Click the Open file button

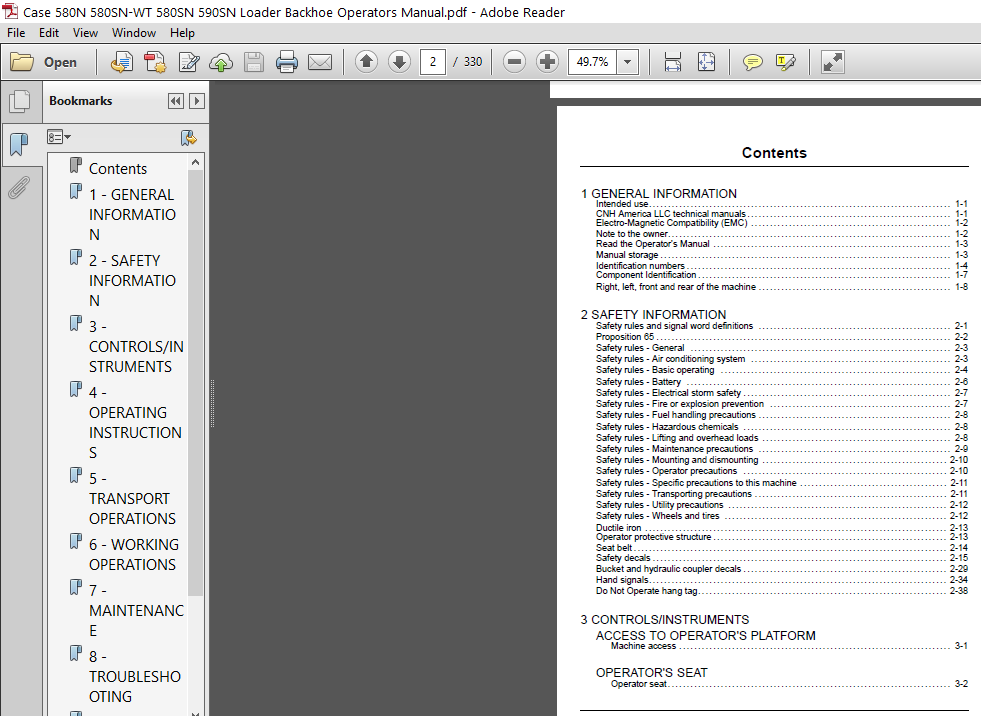point(44,62)
